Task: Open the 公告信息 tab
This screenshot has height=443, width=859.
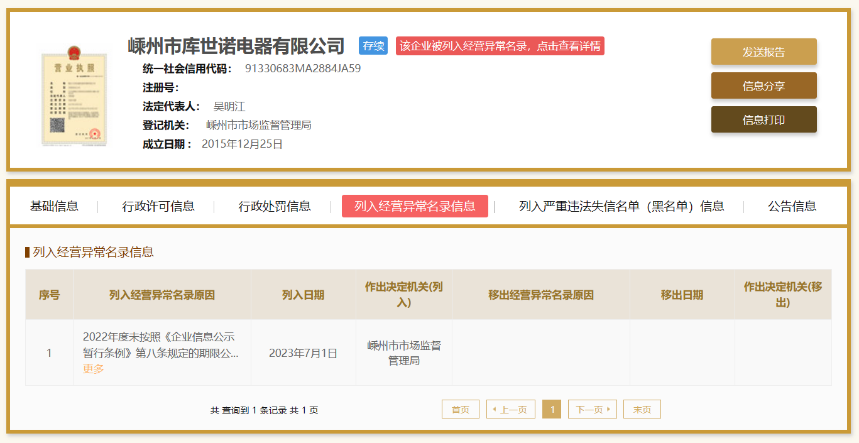Action: [x=792, y=206]
